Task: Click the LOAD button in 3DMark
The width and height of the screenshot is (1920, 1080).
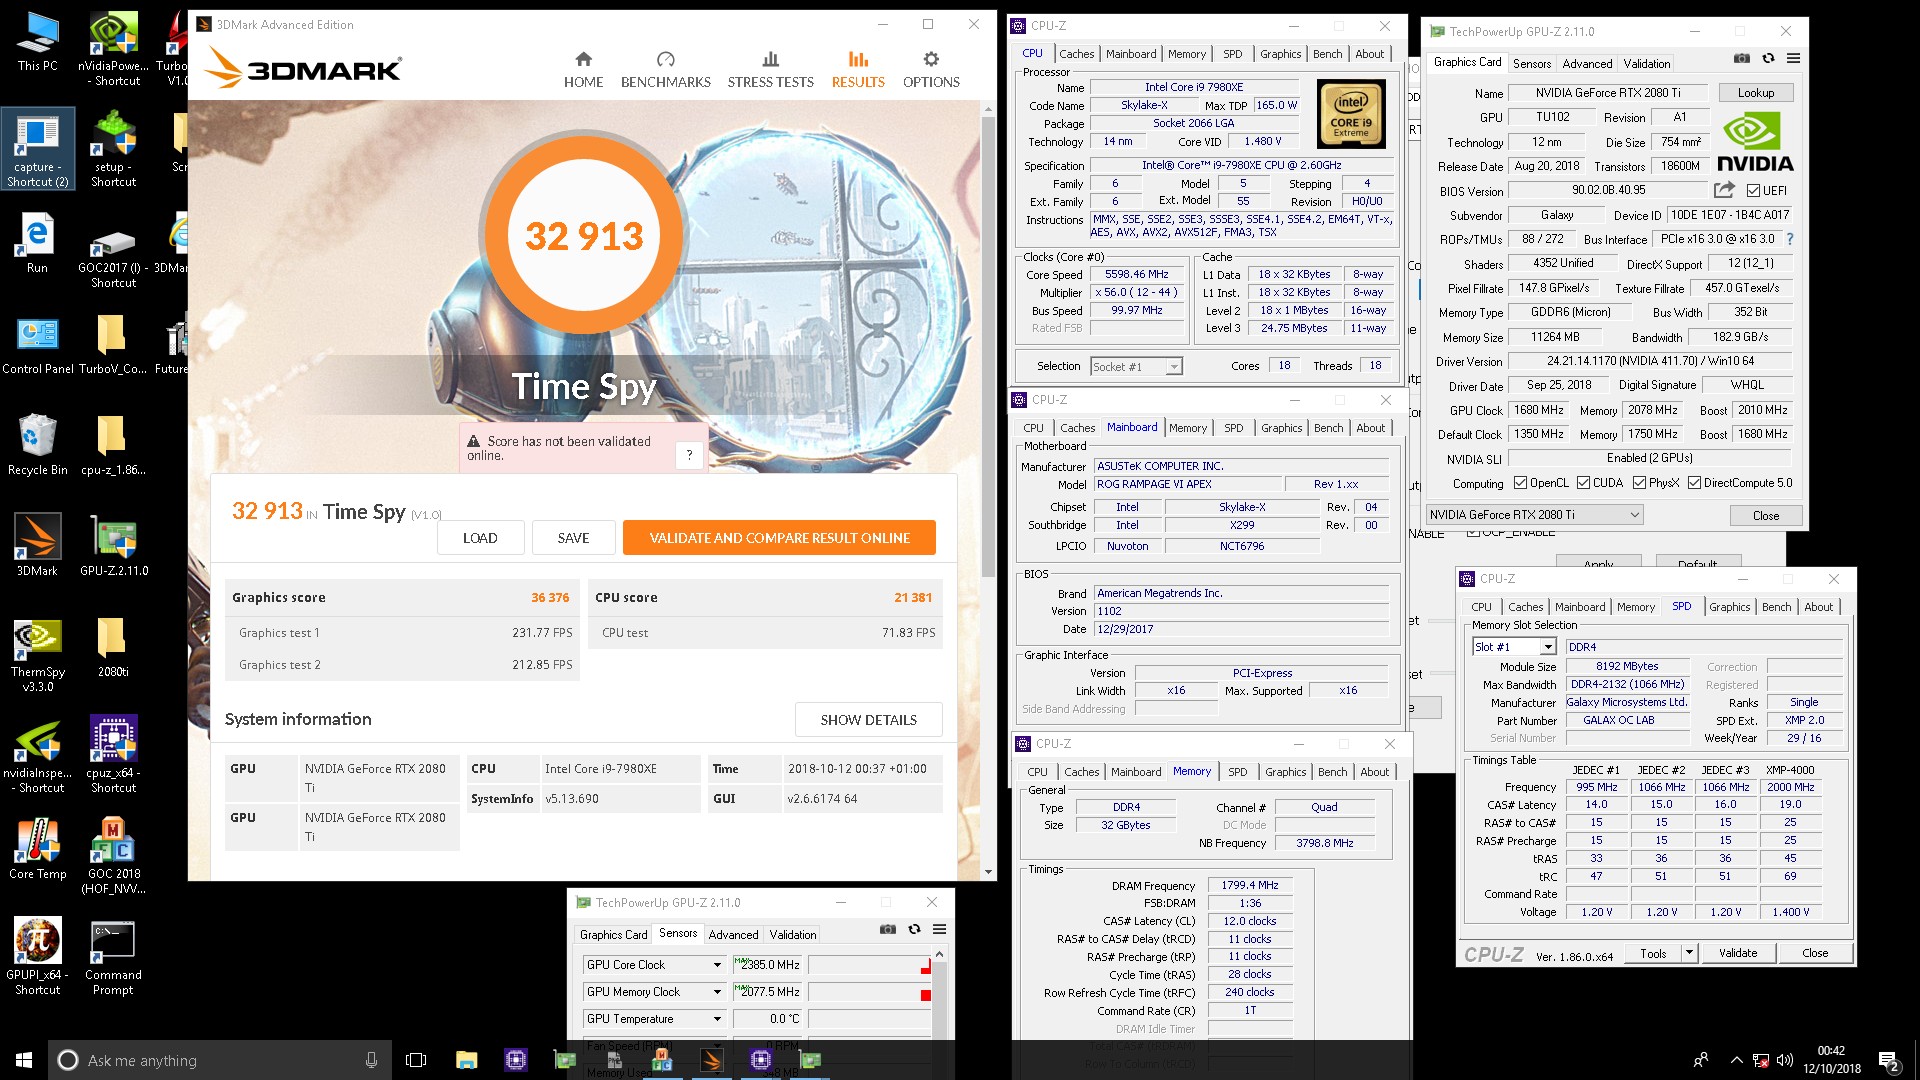Action: pyautogui.click(x=480, y=538)
